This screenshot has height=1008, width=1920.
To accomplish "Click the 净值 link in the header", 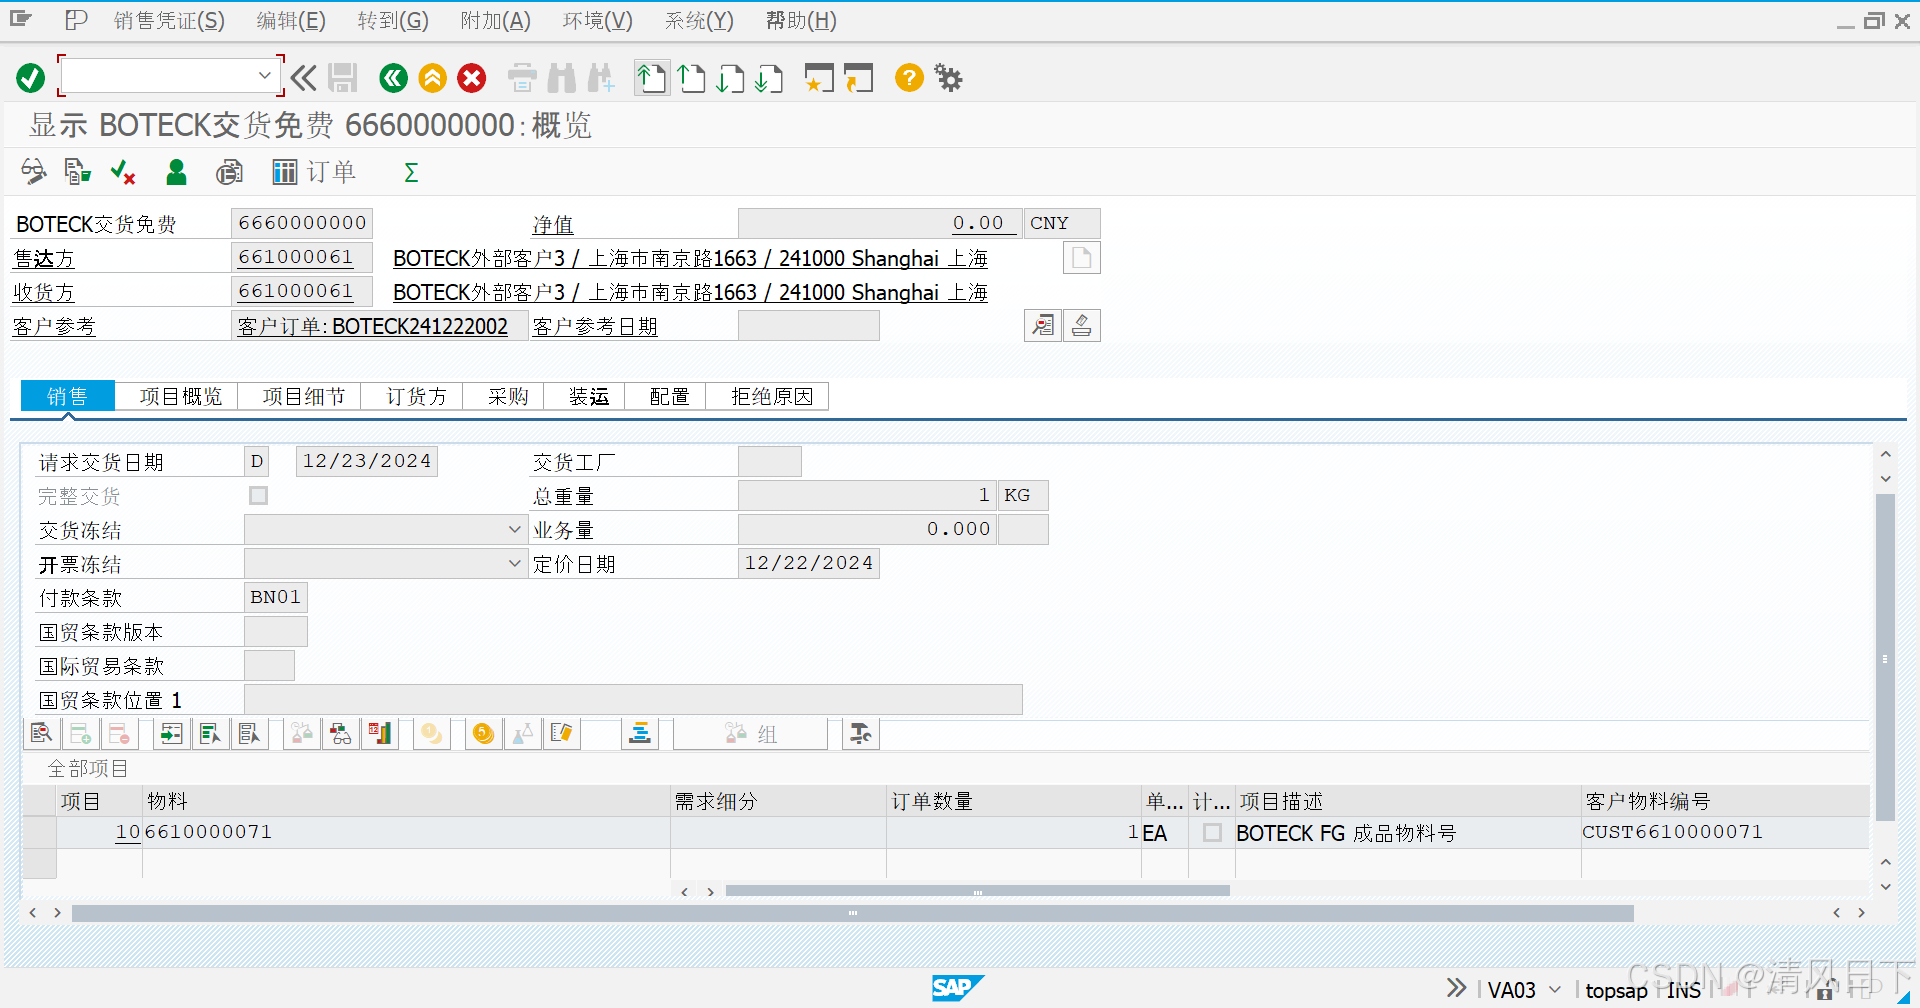I will coord(553,224).
